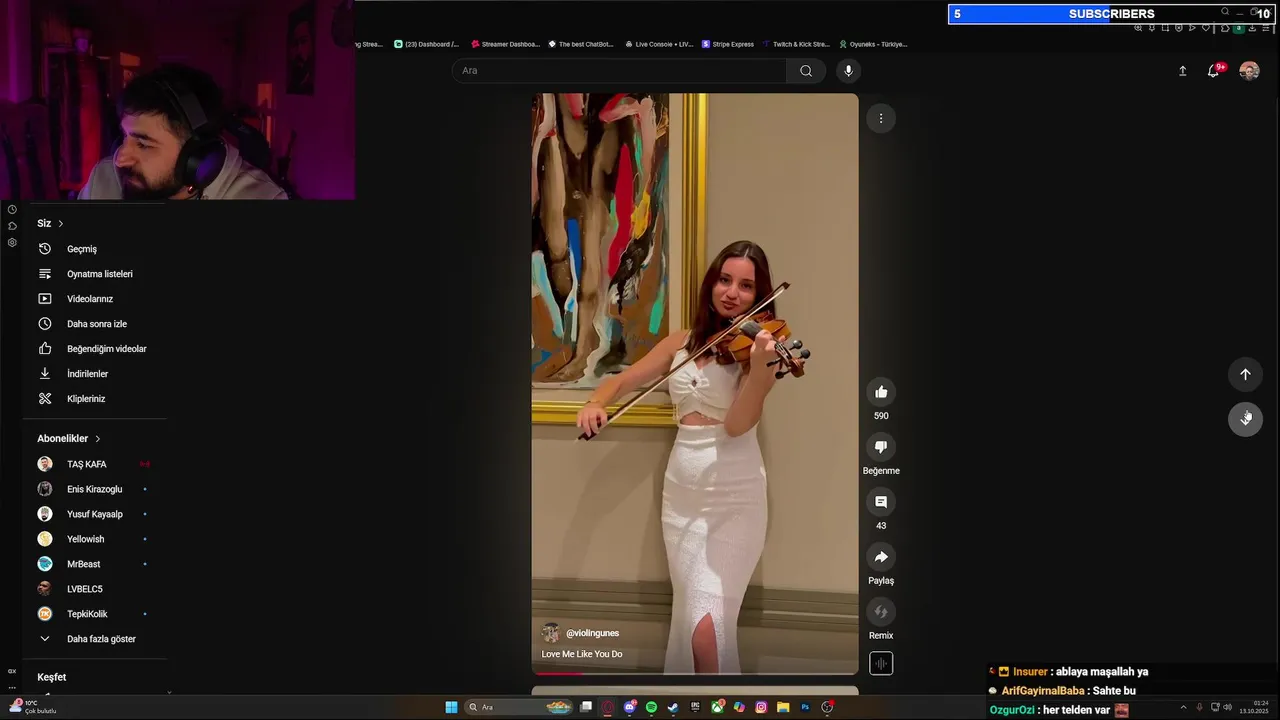Expand the Abonelikler section
This screenshot has width=1280, height=720.
[x=69, y=438]
